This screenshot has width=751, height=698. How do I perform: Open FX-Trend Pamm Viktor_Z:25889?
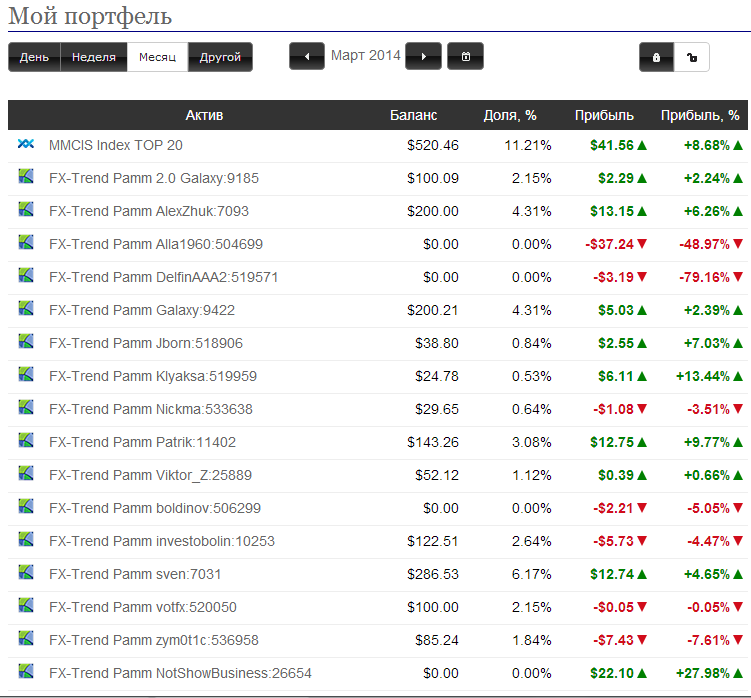150,476
